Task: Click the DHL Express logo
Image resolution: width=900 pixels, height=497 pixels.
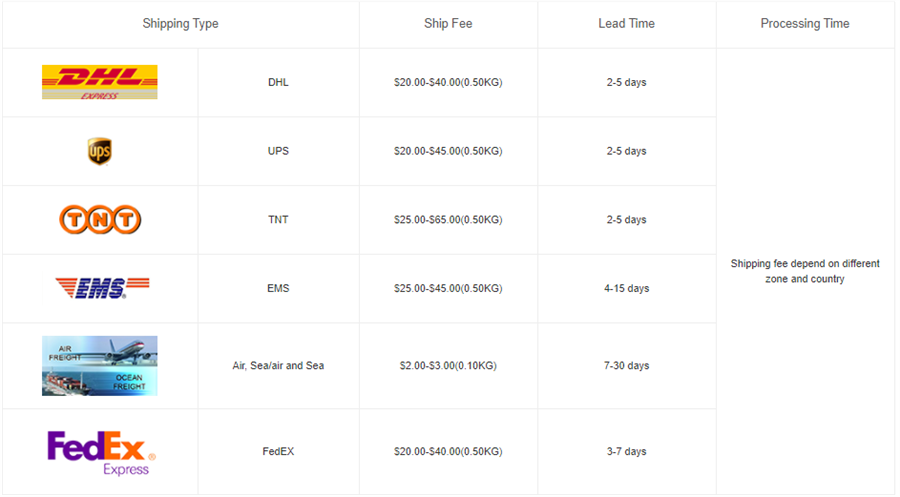Action: (x=99, y=82)
